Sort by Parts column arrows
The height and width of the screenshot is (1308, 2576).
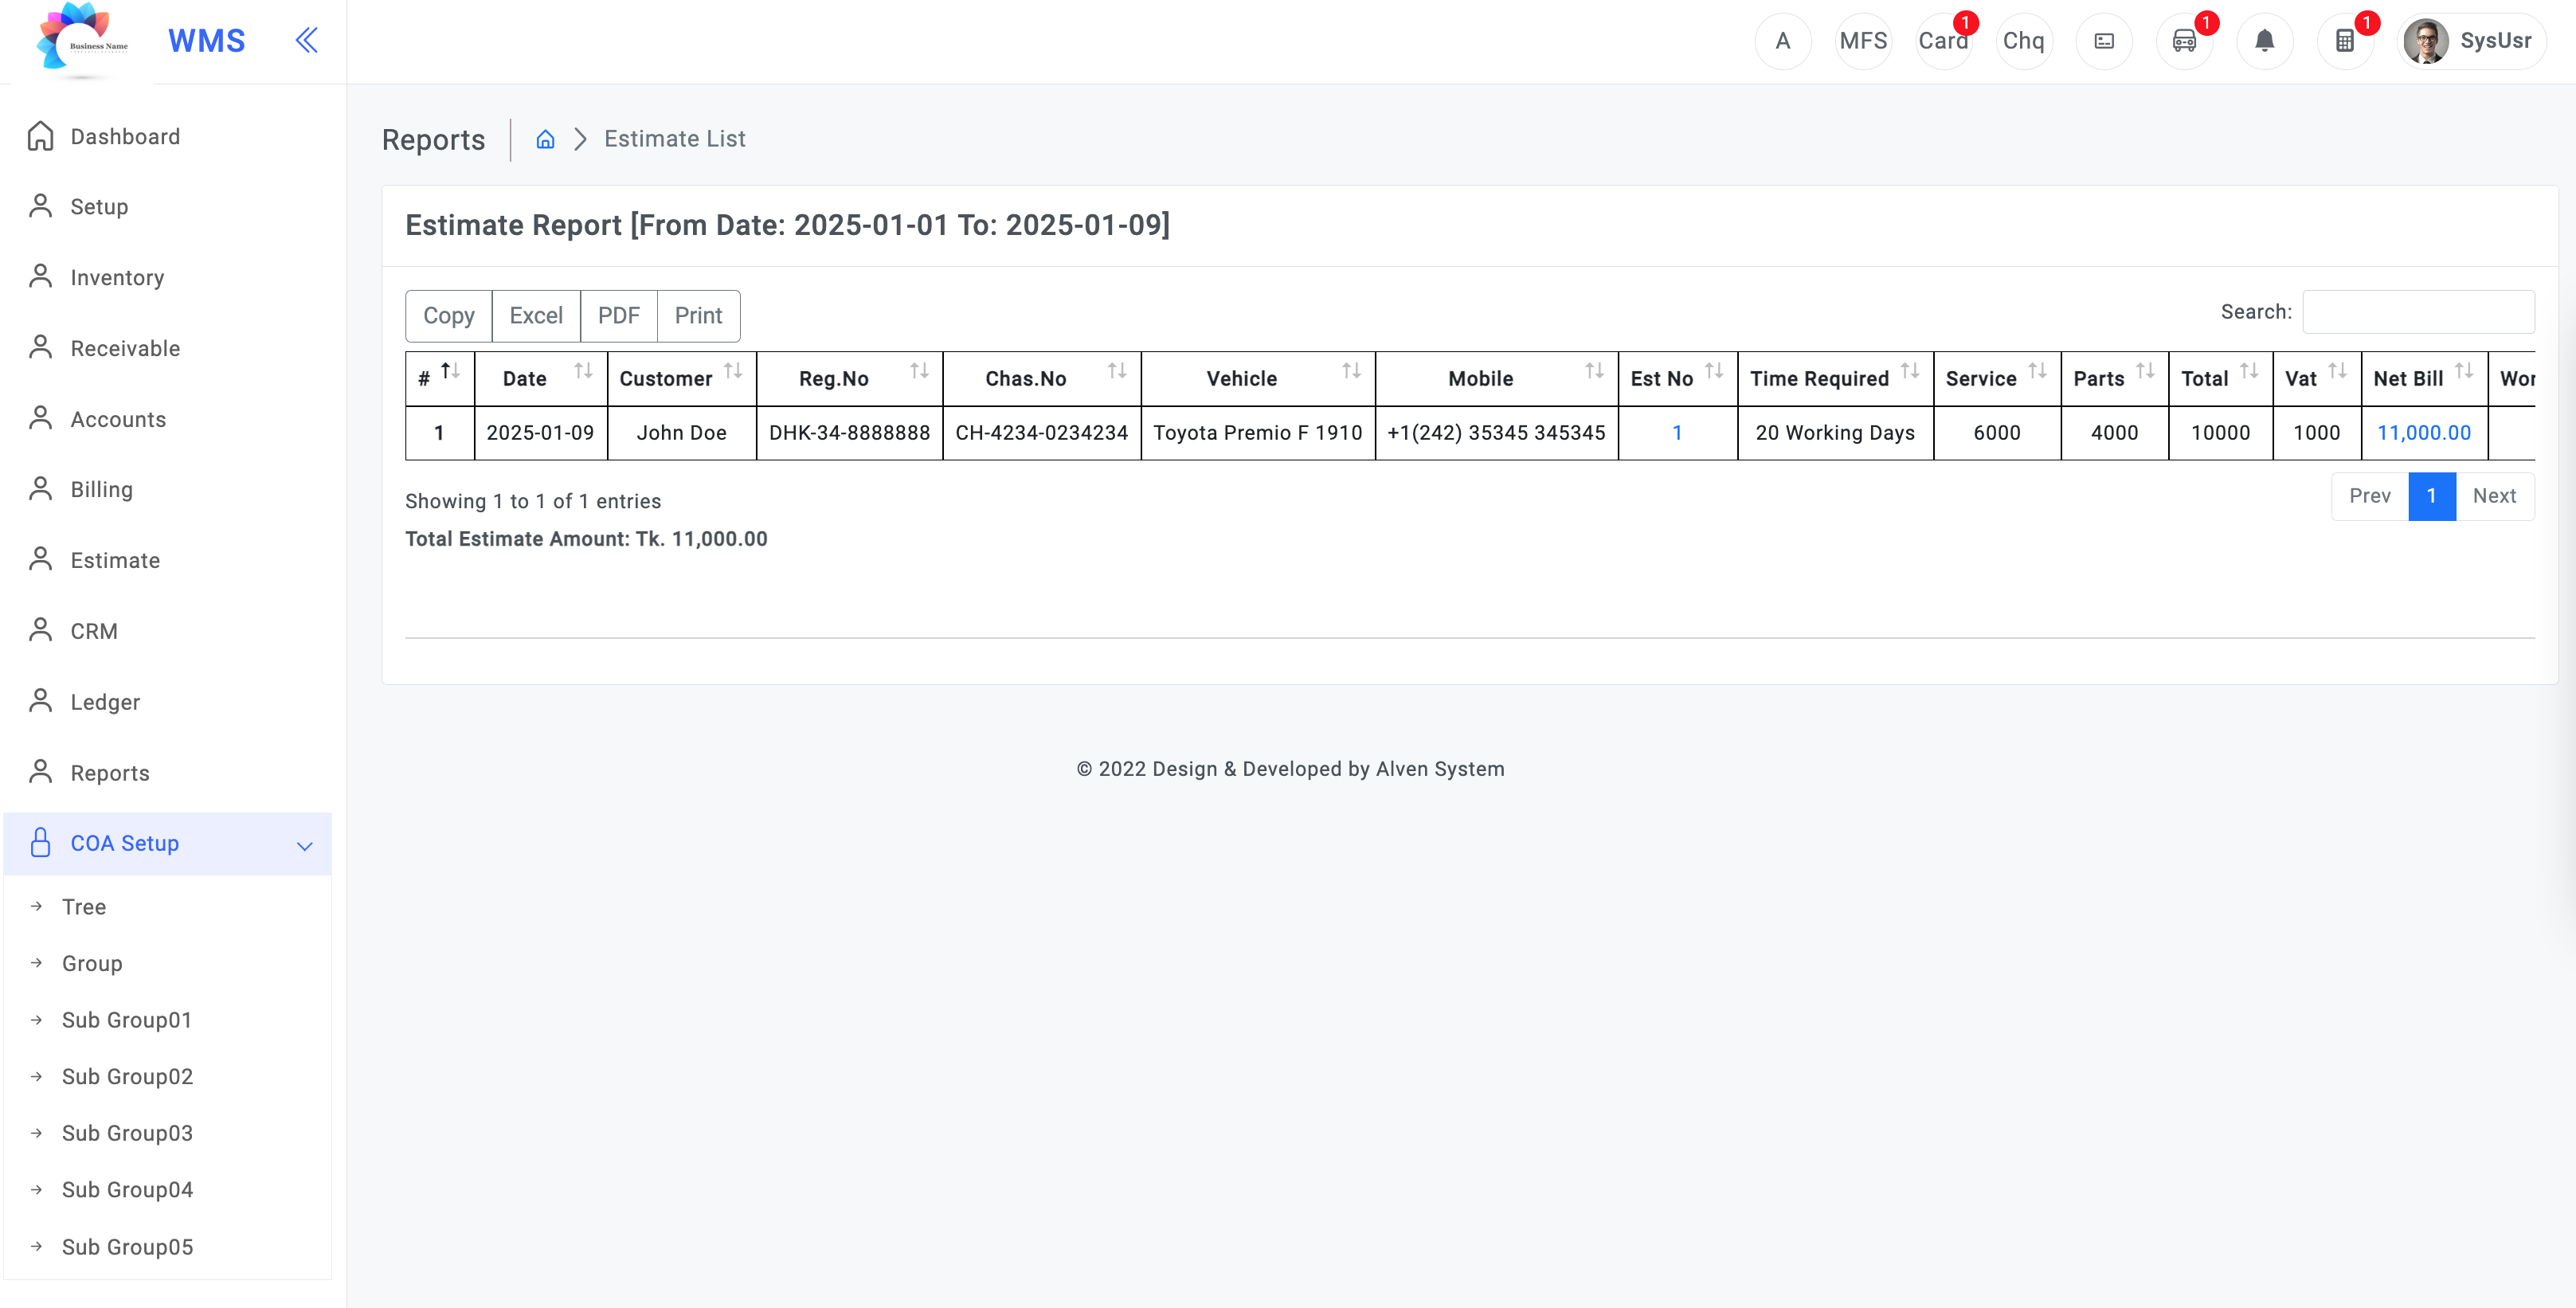[2145, 371]
